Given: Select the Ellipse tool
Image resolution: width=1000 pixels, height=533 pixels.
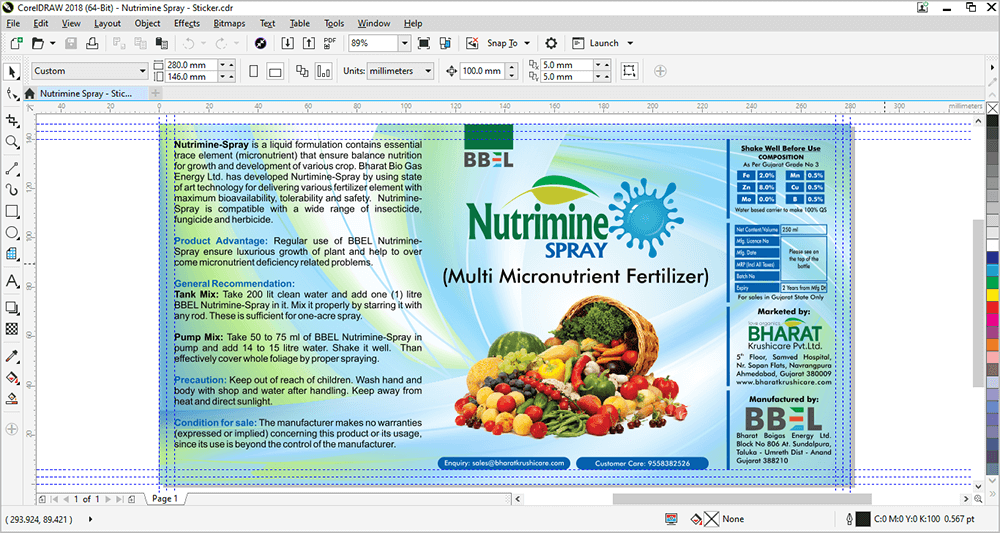Looking at the screenshot, I should (x=11, y=232).
